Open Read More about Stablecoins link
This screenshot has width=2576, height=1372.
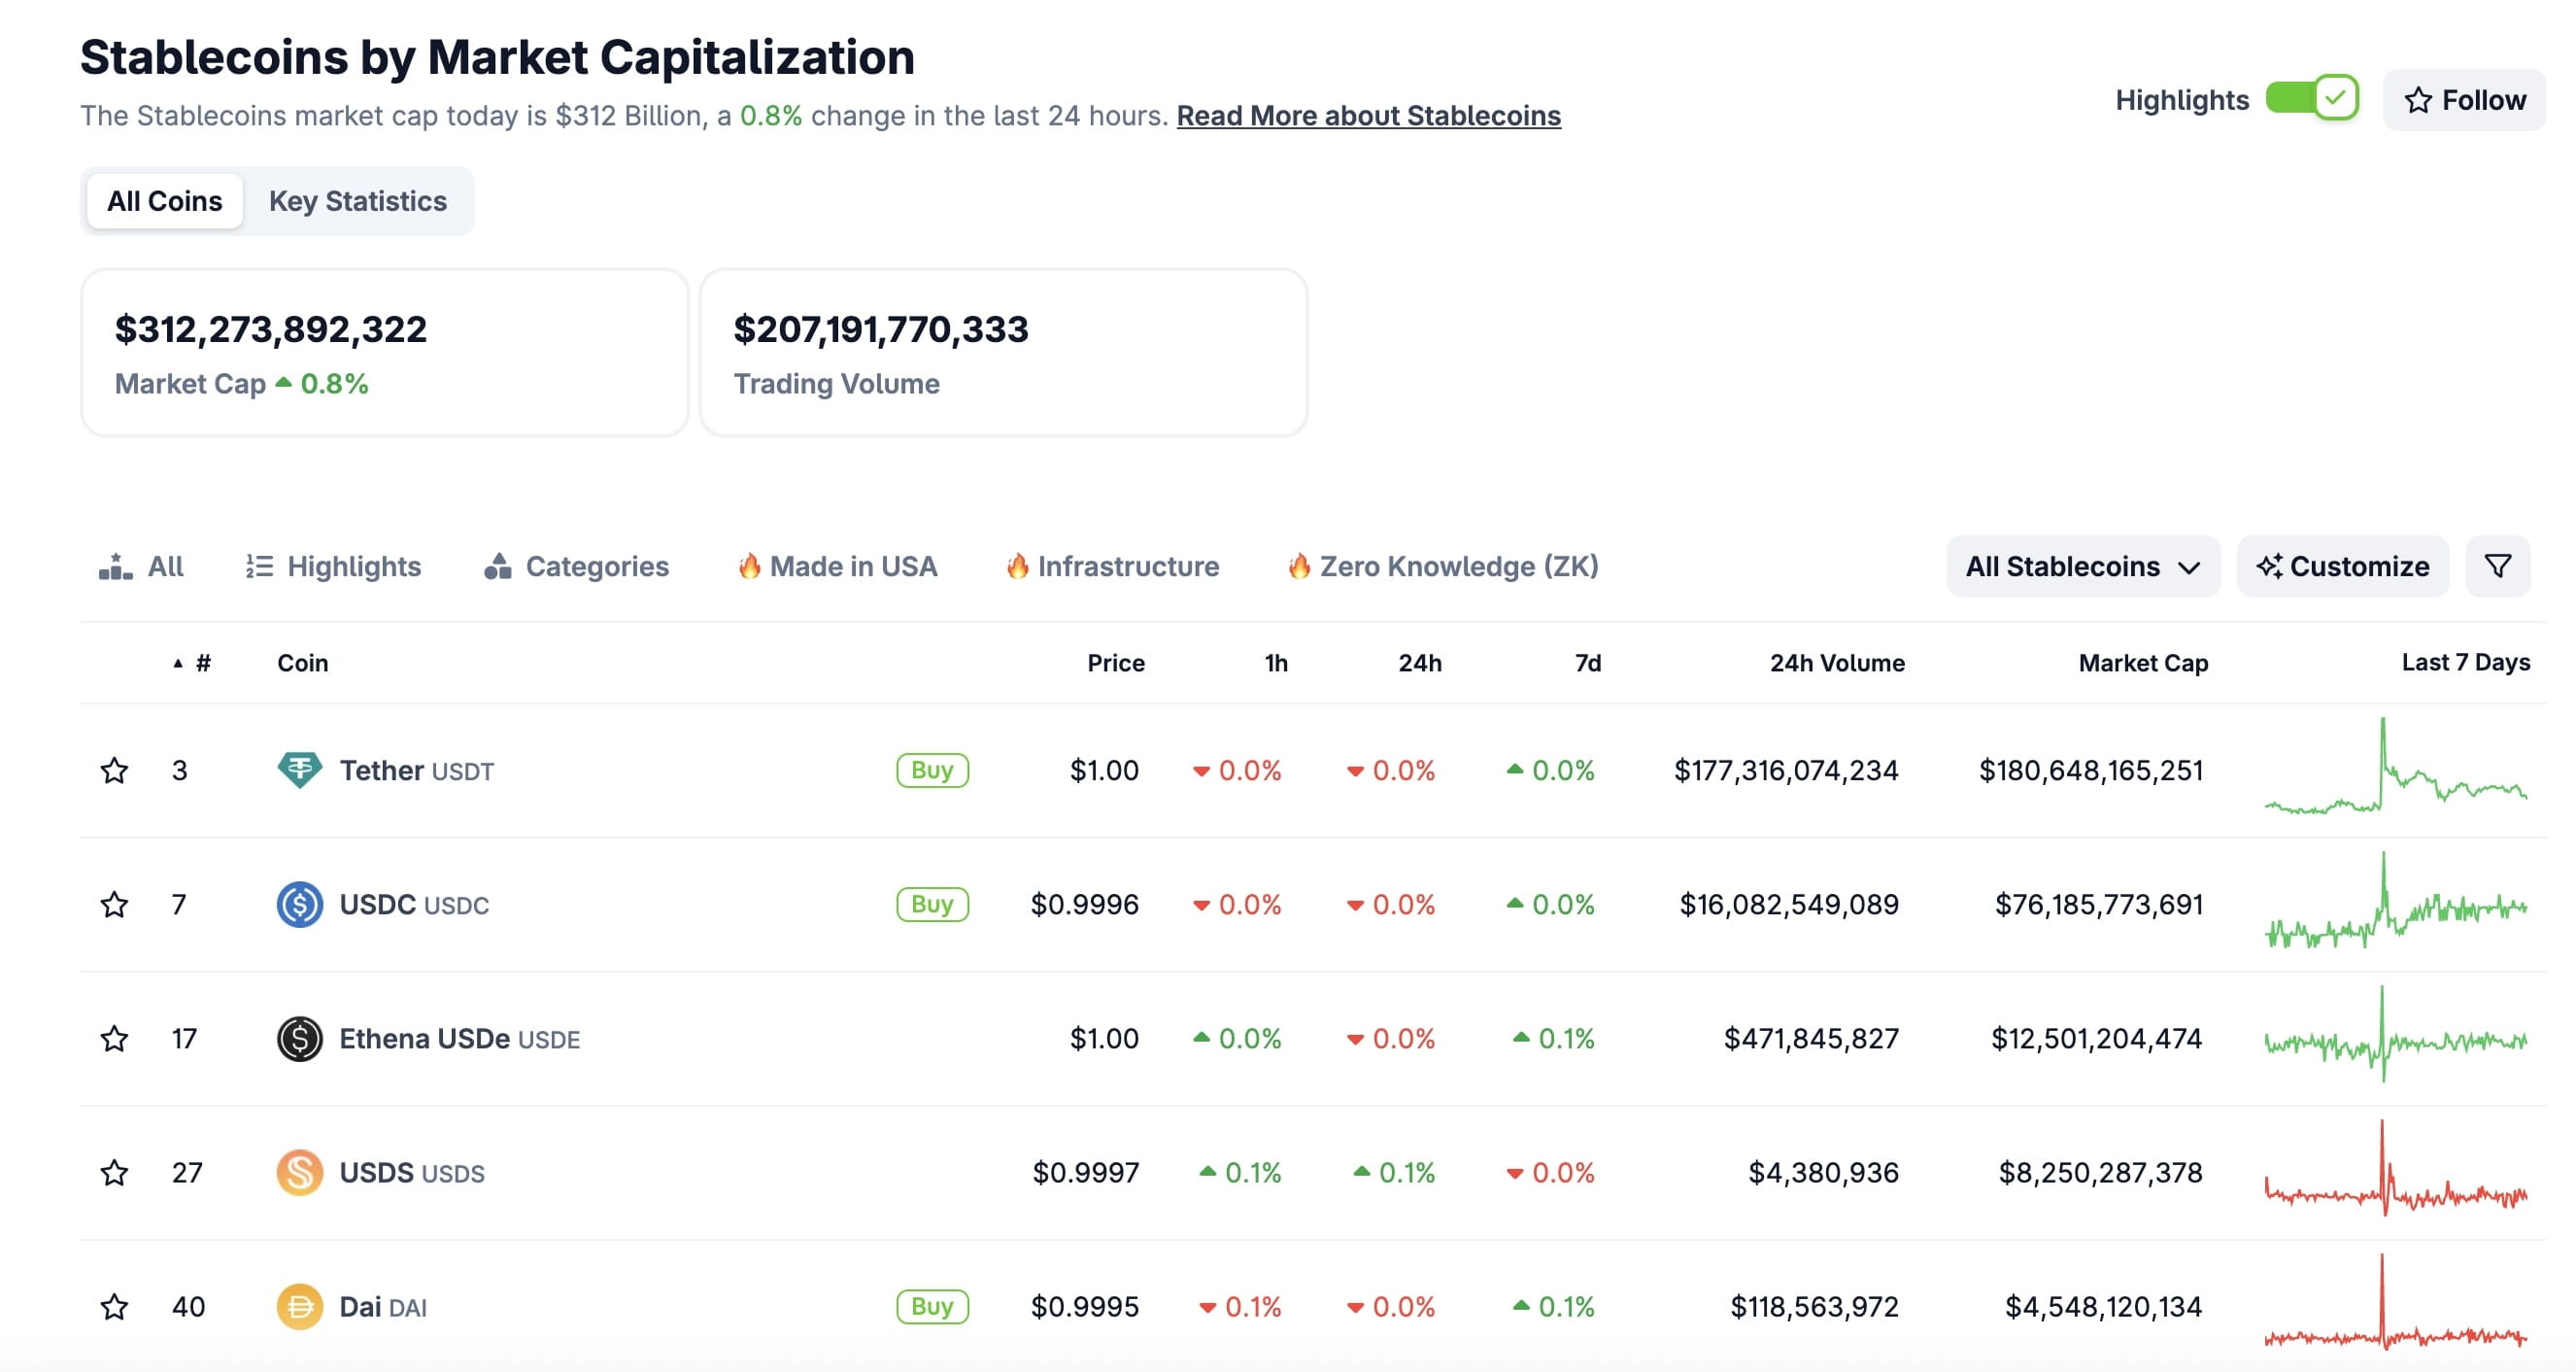1368,116
